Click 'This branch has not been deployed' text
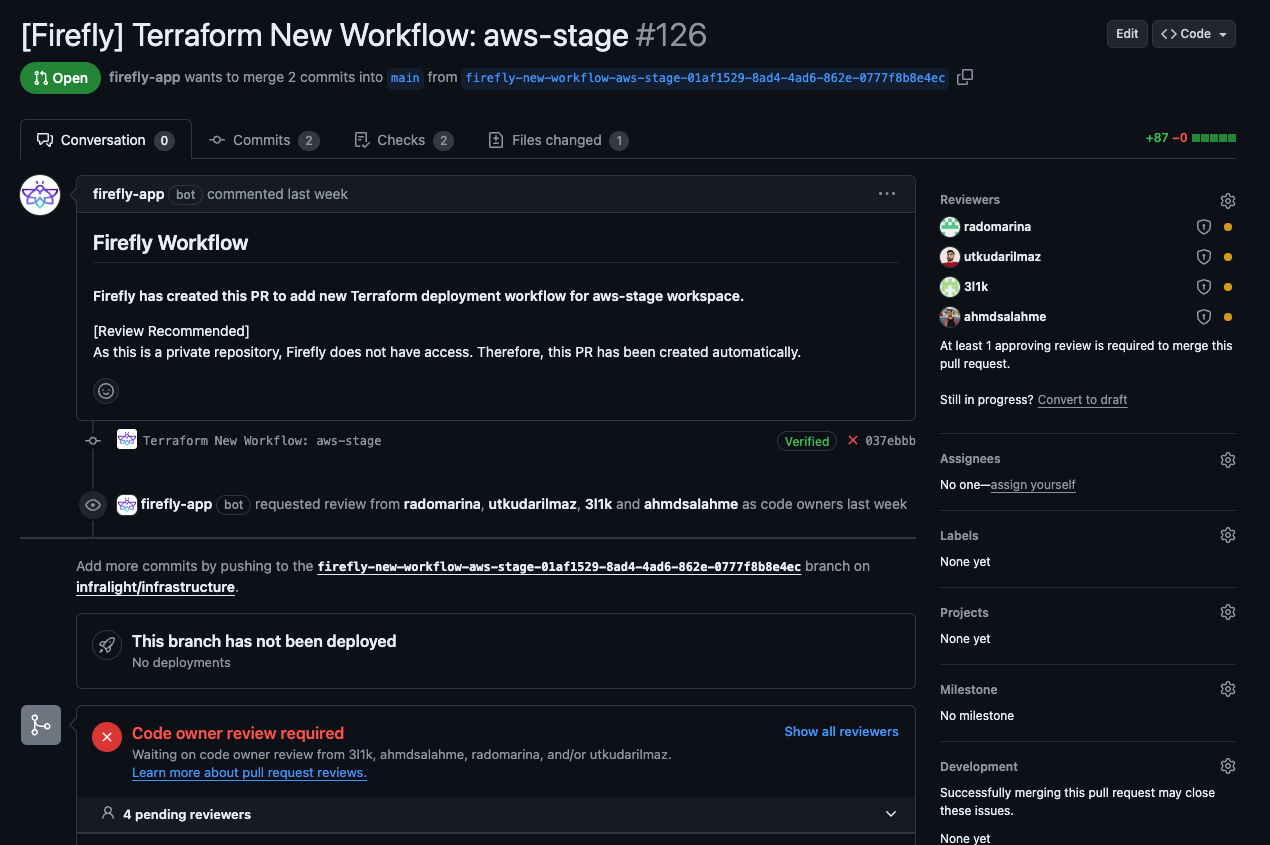The width and height of the screenshot is (1270, 845). pos(264,641)
